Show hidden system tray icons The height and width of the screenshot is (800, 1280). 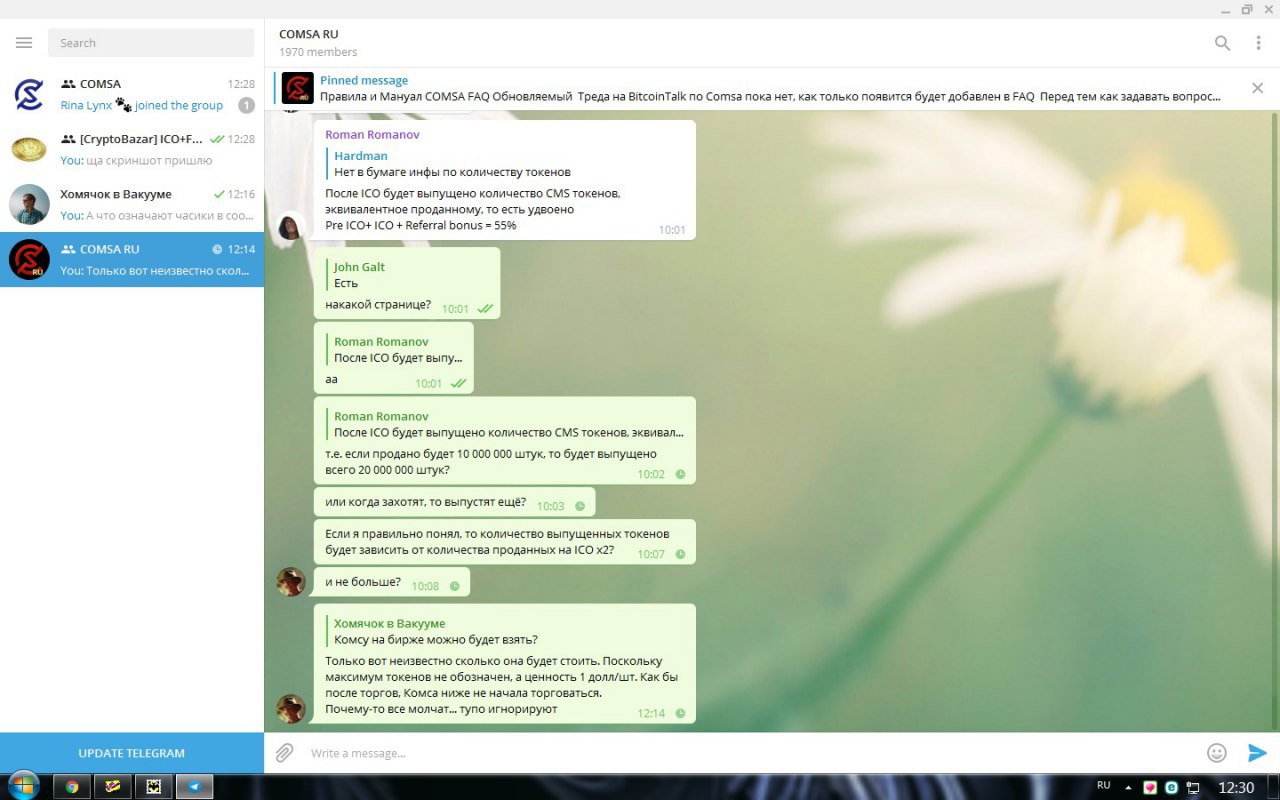[1129, 787]
